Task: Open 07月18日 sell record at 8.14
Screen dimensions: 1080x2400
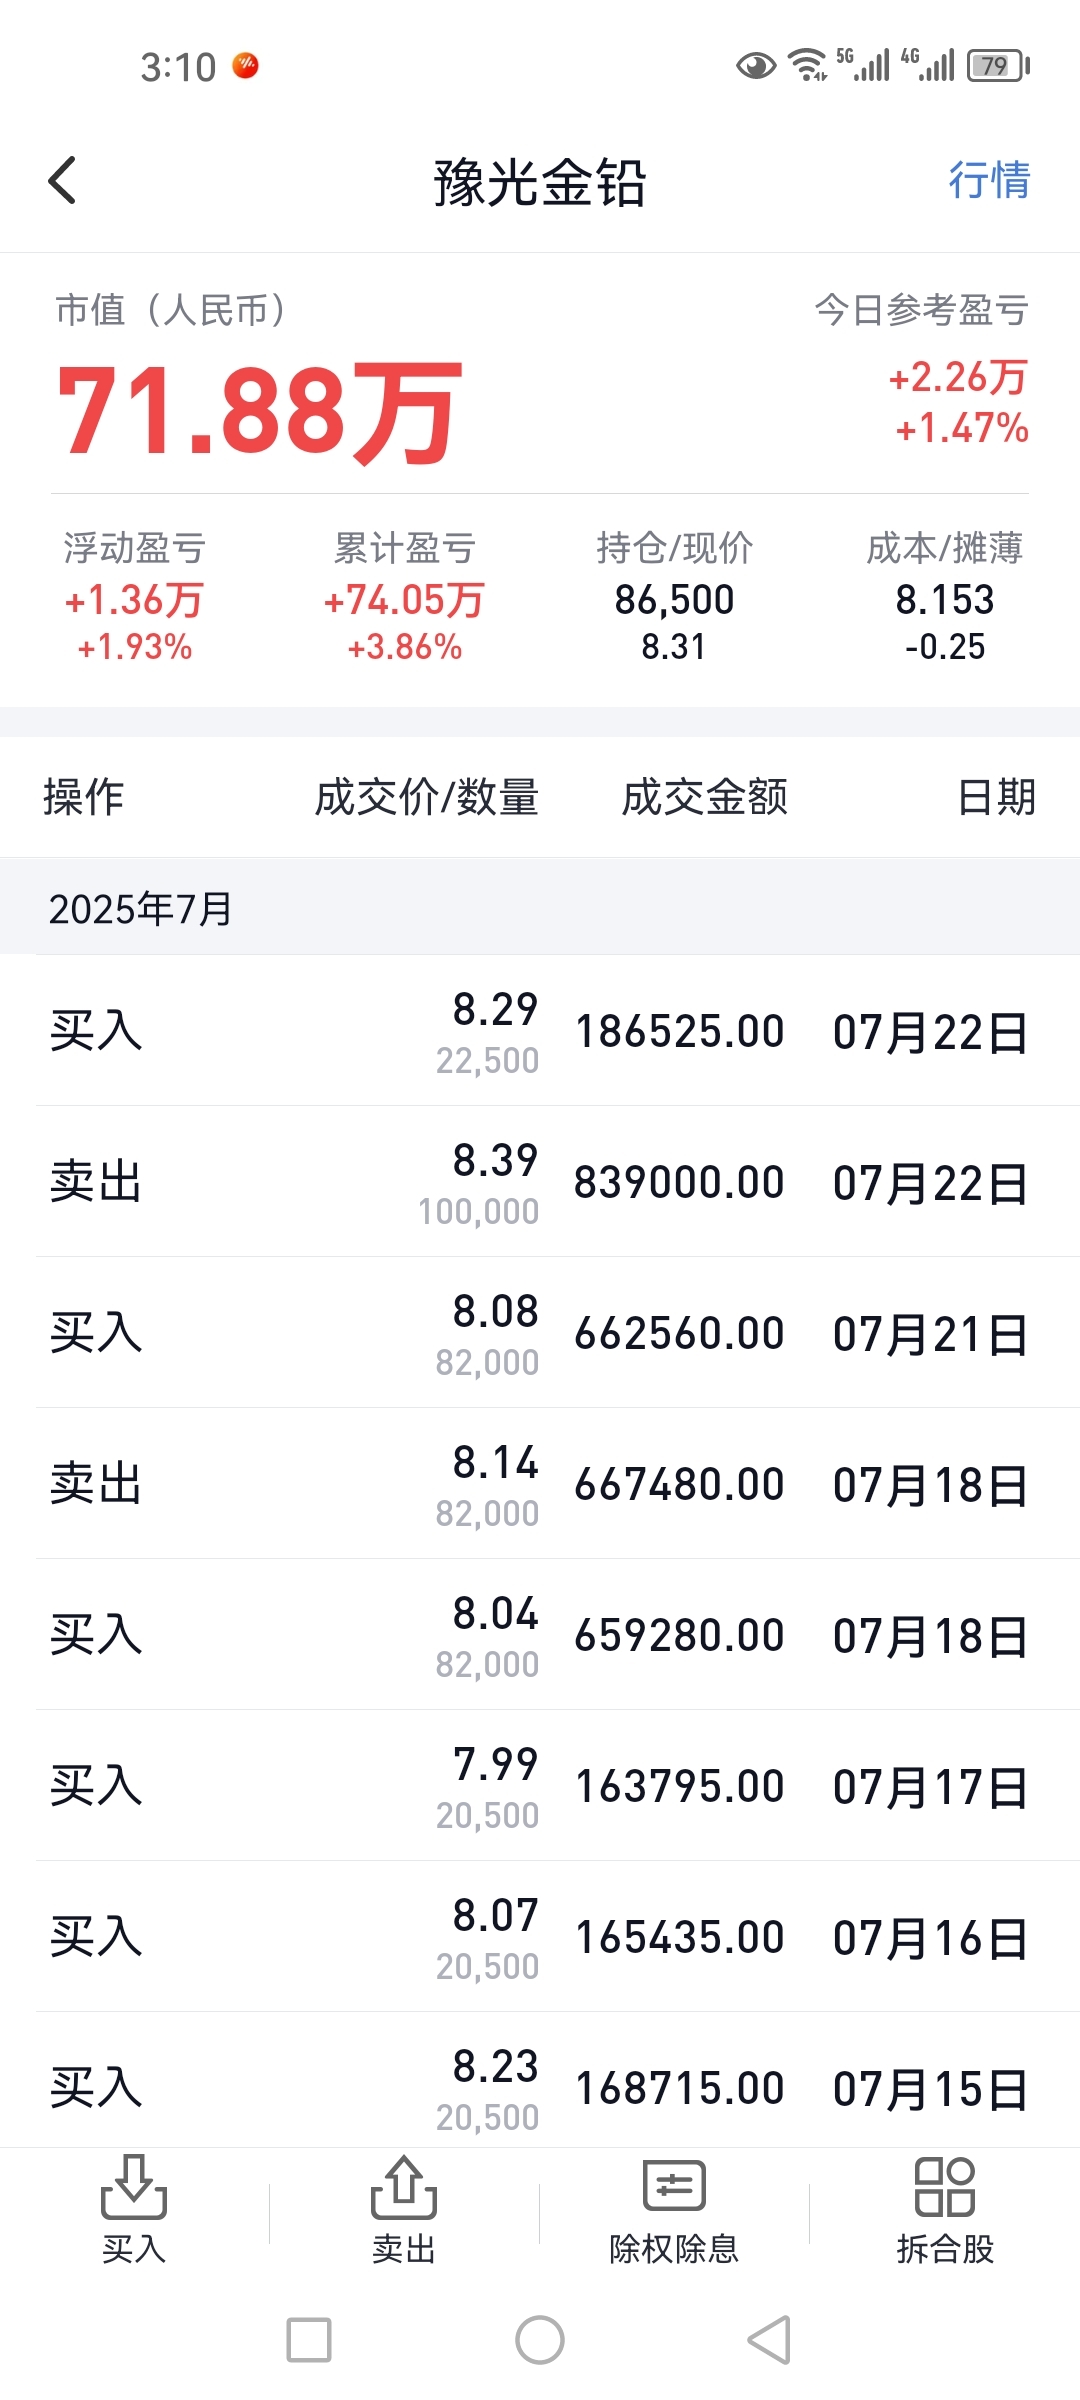Action: point(540,1484)
